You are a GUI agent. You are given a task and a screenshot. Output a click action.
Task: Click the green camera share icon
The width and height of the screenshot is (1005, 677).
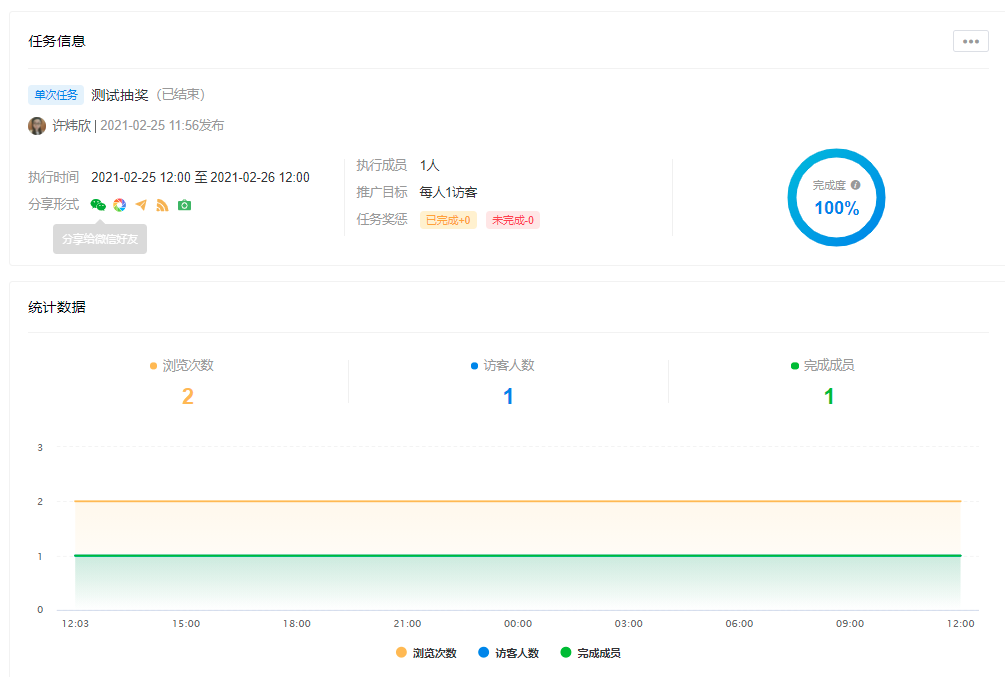pyautogui.click(x=184, y=204)
